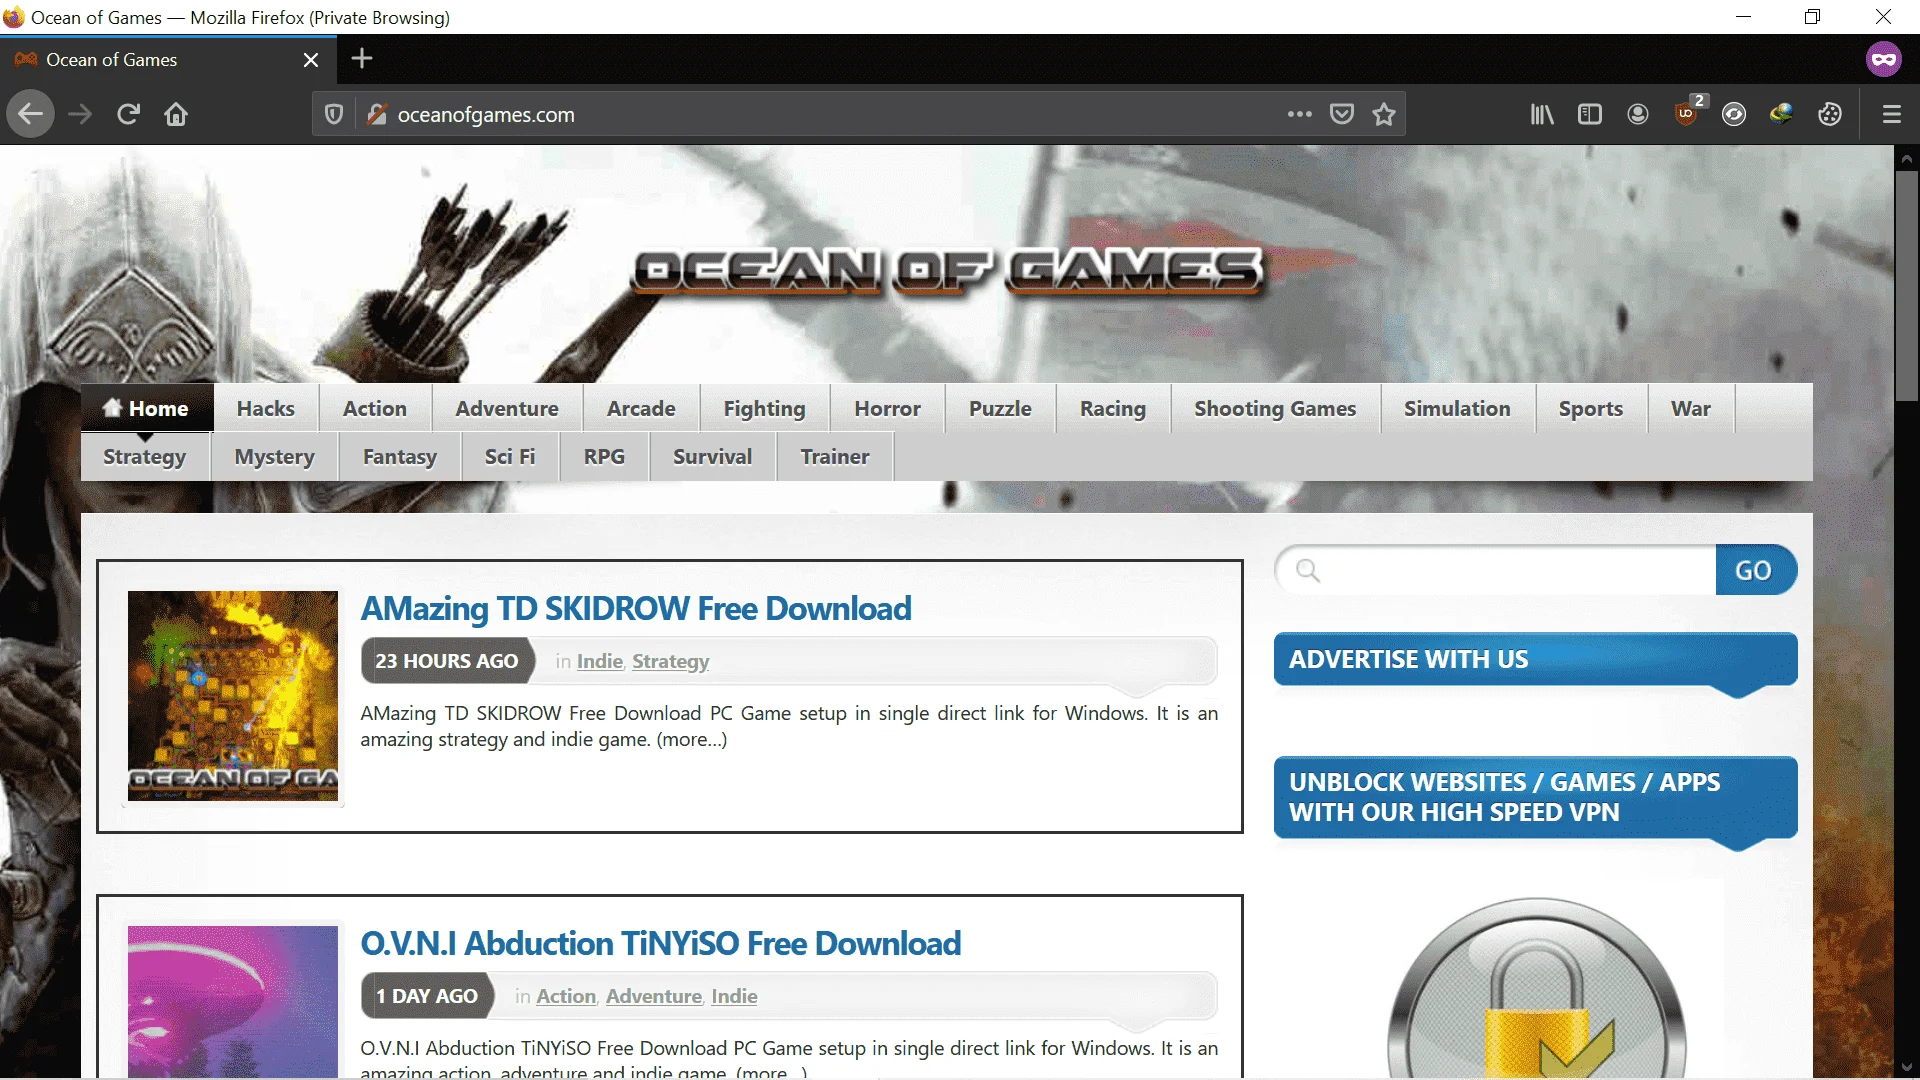Go back to the previous page
This screenshot has width=1920, height=1080.
(31, 114)
